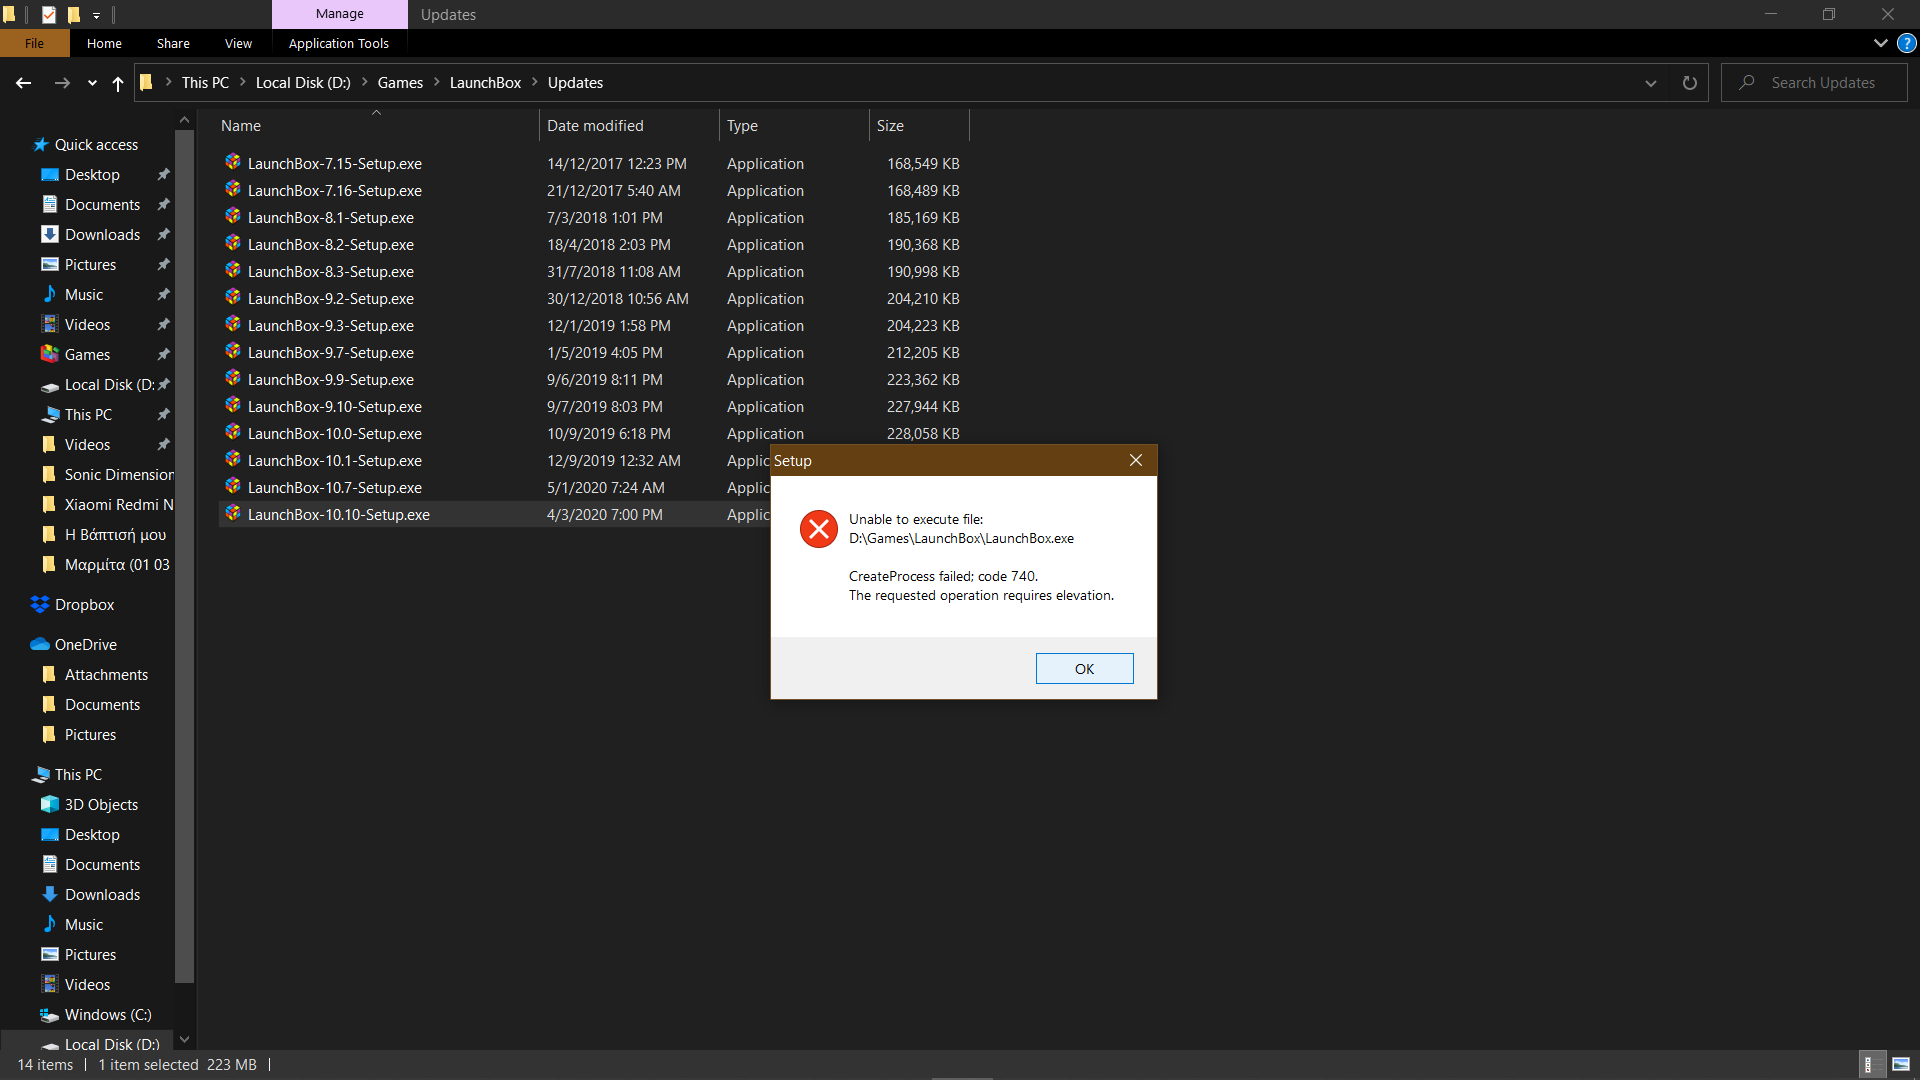Image resolution: width=1920 pixels, height=1080 pixels.
Task: Expand the ribbon with the chevron
Action: (x=1880, y=43)
